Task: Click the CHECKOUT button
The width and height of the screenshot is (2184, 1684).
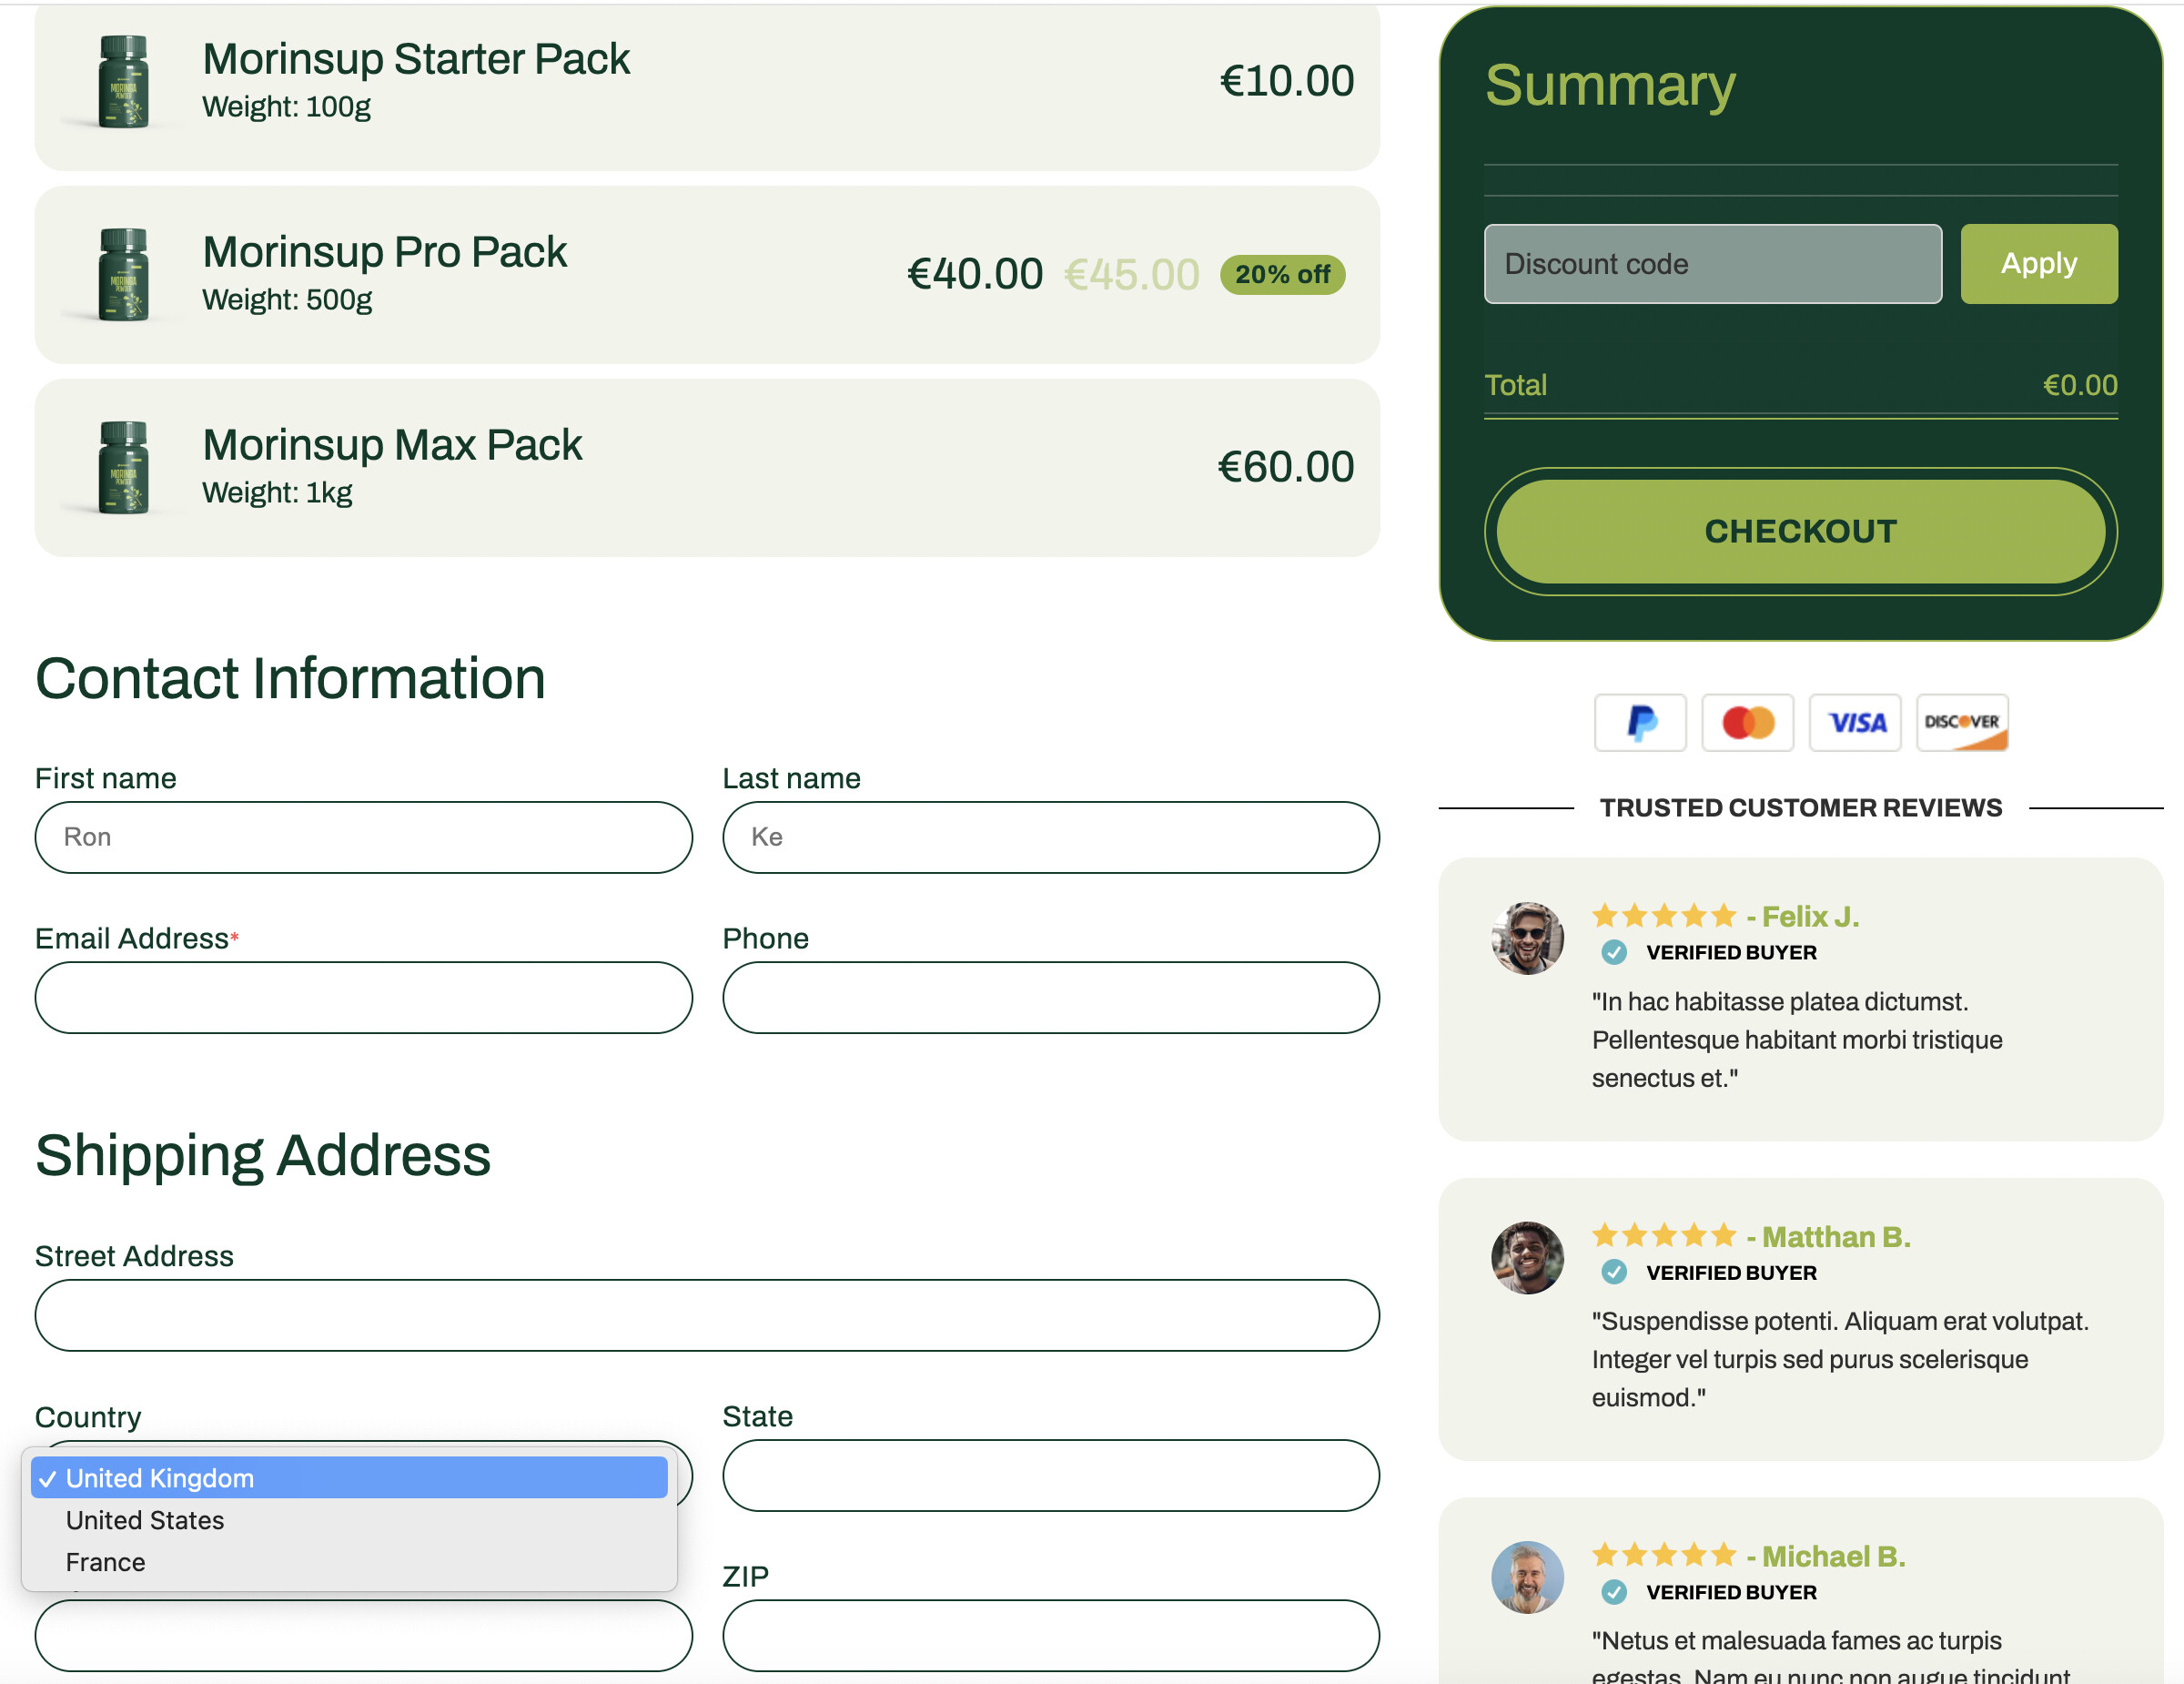Action: pos(1800,531)
